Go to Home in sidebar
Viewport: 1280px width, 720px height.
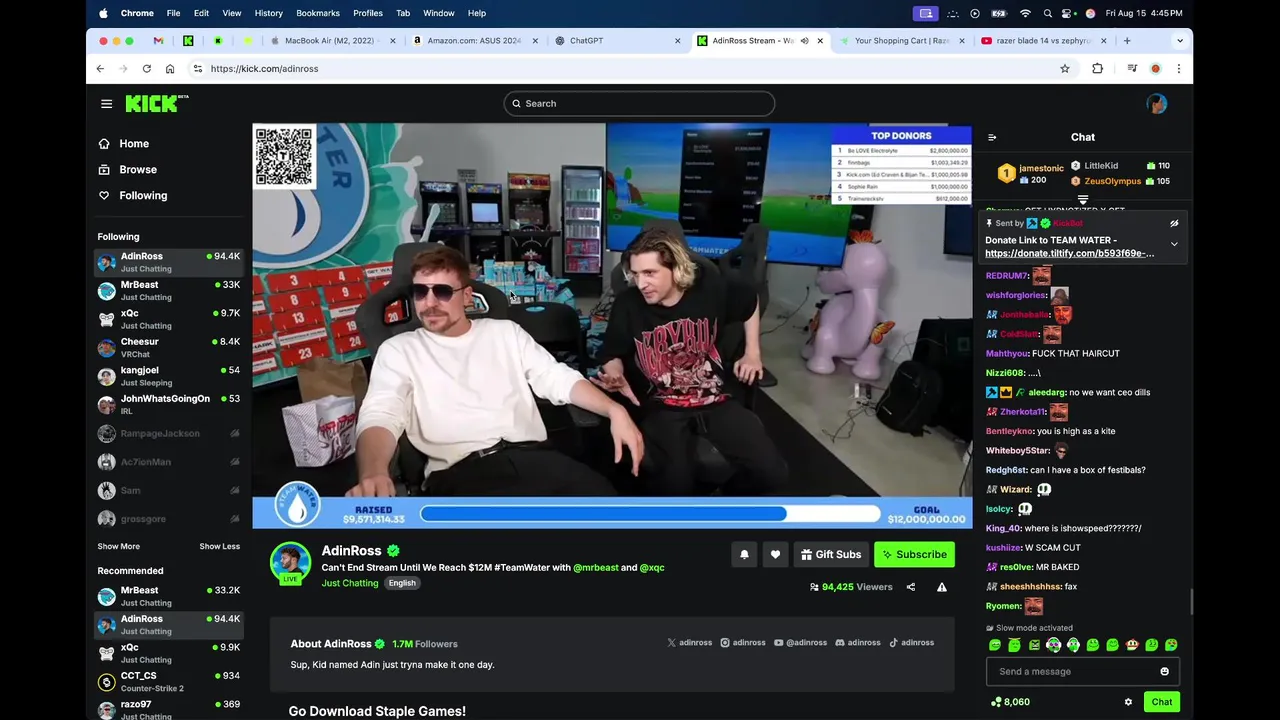point(134,144)
